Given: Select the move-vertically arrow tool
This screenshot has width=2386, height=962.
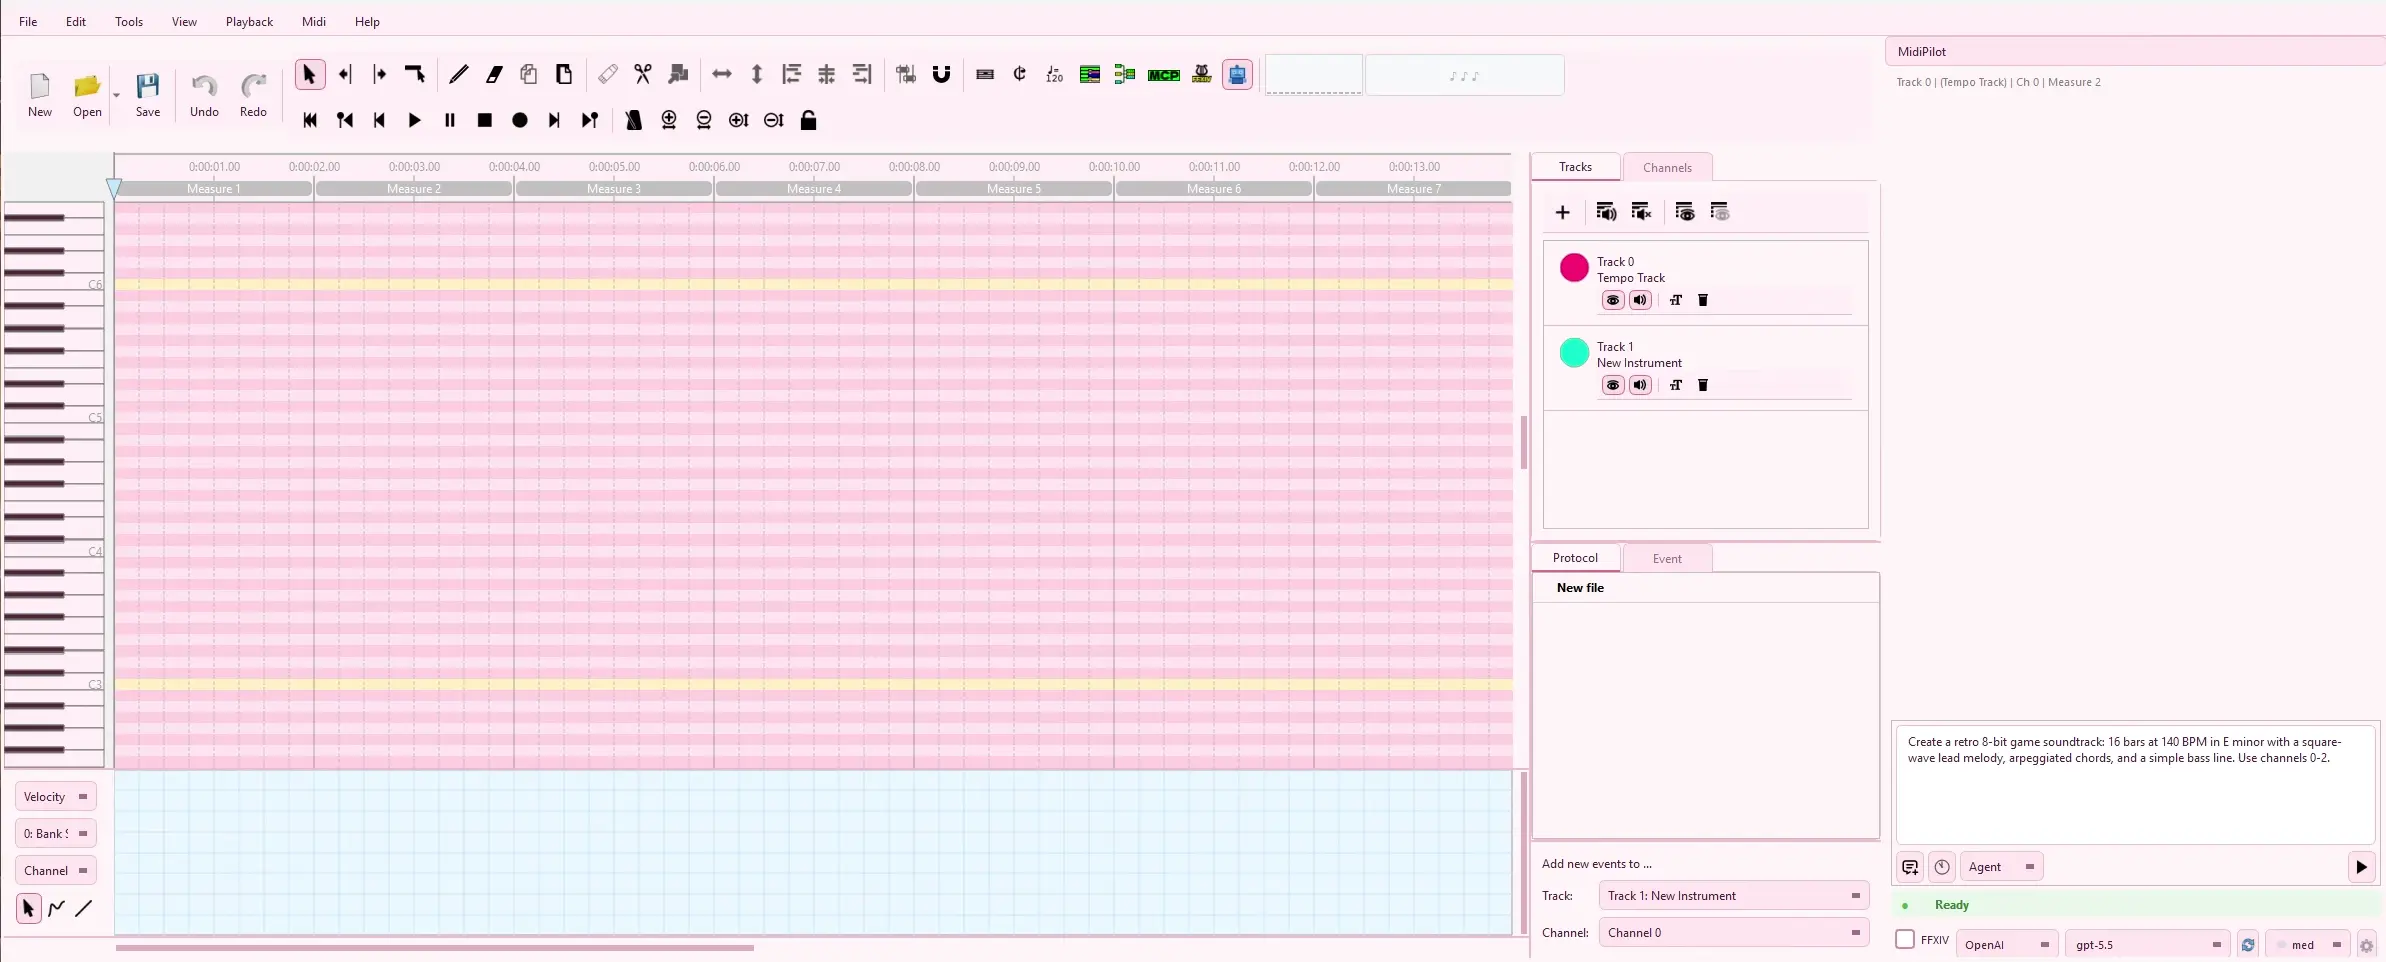Looking at the screenshot, I should tap(757, 74).
